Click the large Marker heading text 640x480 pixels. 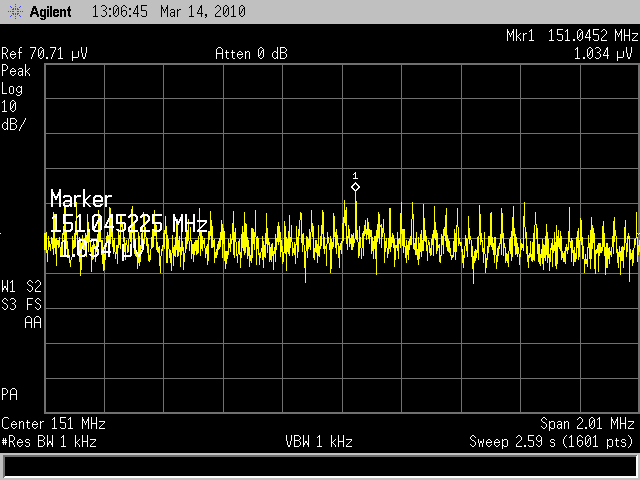tap(81, 199)
